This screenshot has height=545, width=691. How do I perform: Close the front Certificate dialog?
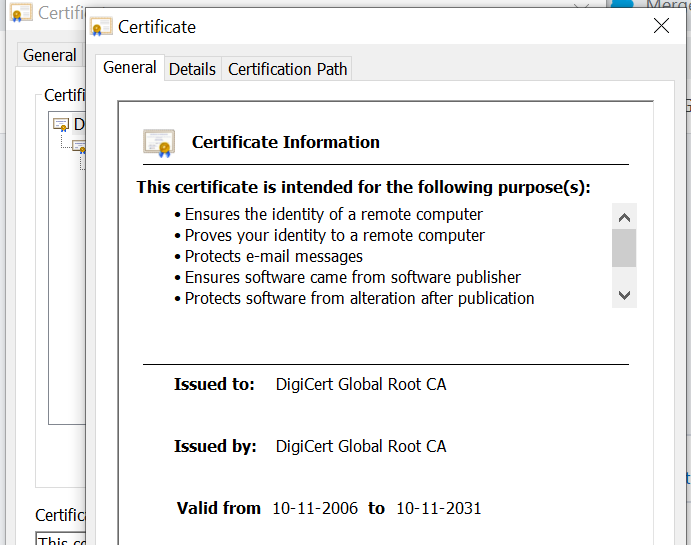pos(661,26)
